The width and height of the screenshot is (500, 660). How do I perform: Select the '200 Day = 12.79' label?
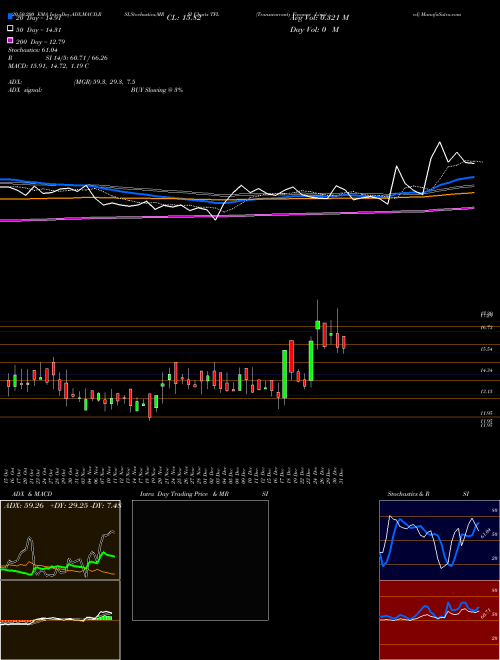40,42
